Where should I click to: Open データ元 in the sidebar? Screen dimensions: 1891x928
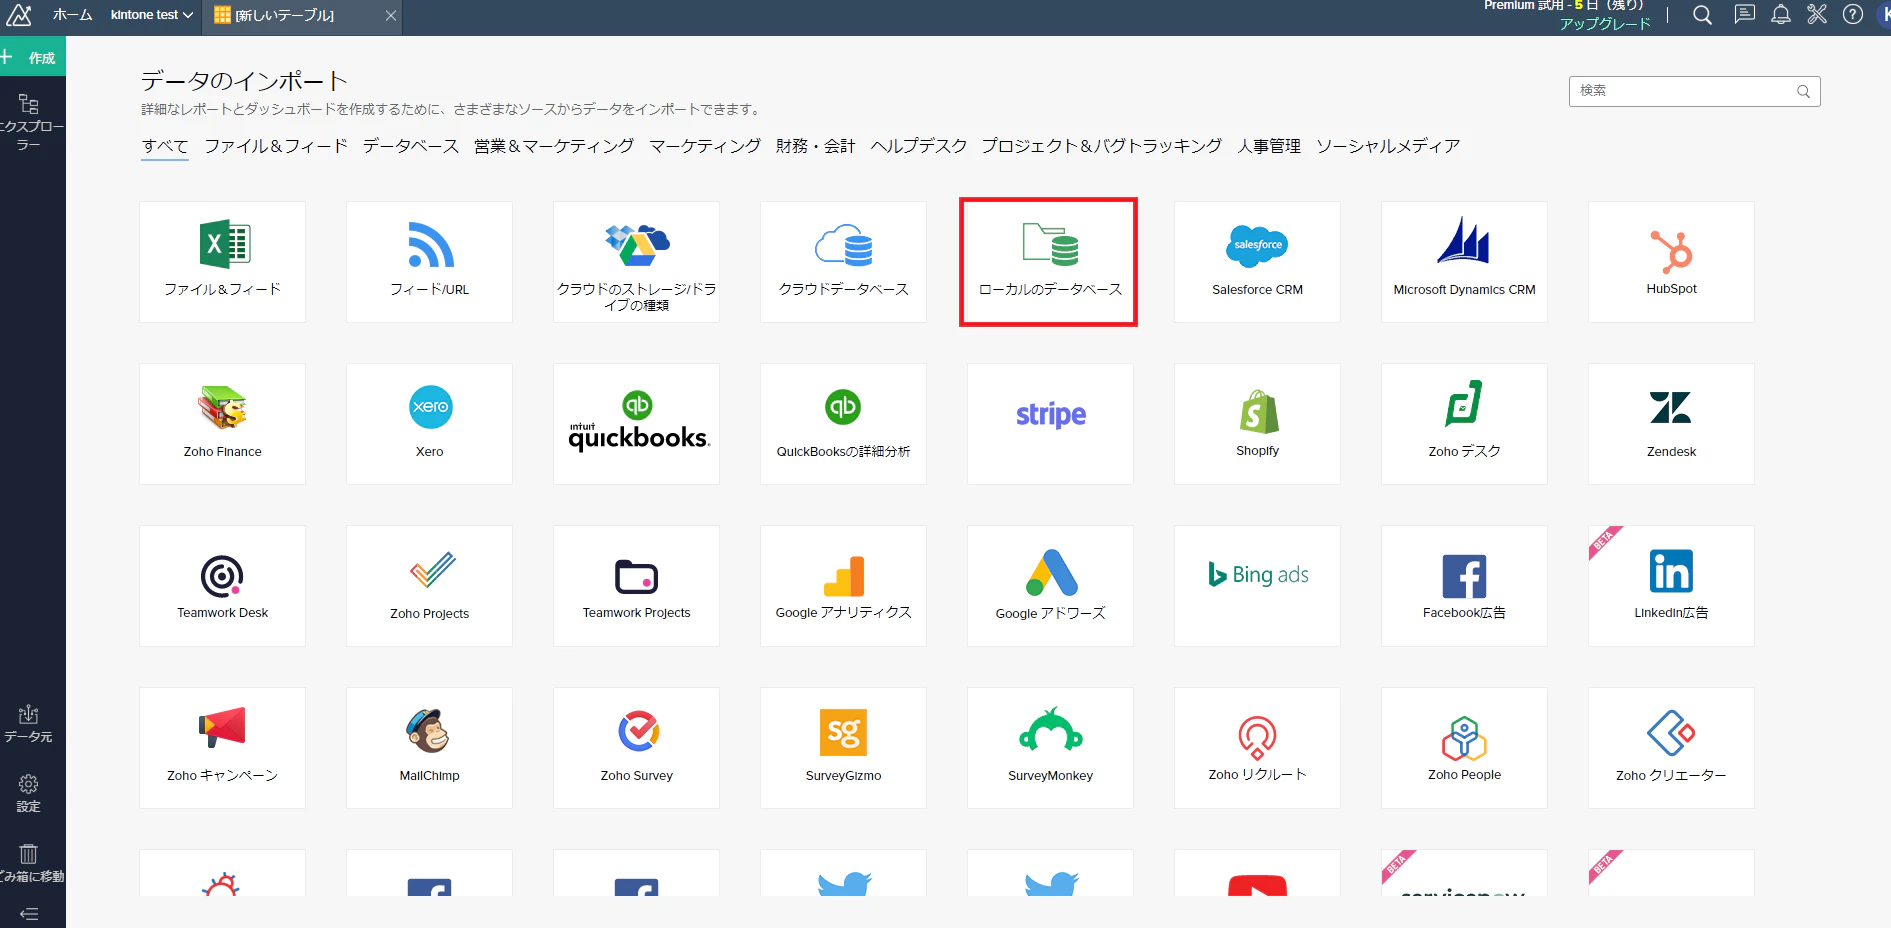pyautogui.click(x=28, y=724)
